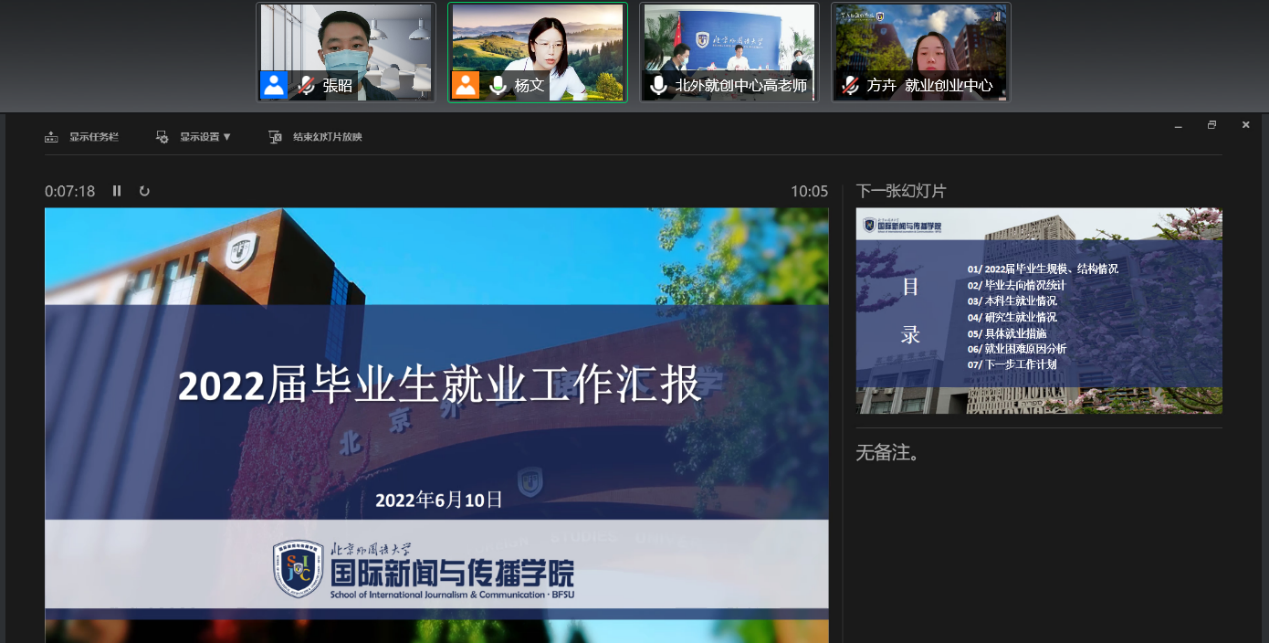Click the name label 杨文
Viewport: 1269px width, 643px height.
[529, 86]
